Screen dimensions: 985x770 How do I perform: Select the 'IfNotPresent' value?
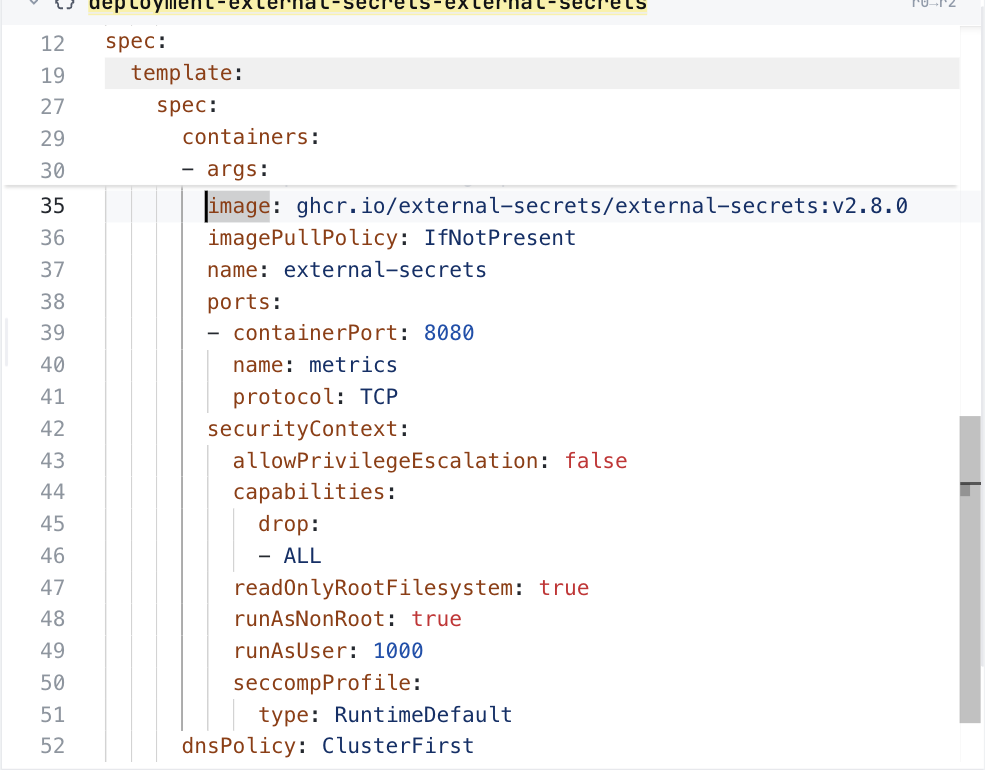click(499, 238)
